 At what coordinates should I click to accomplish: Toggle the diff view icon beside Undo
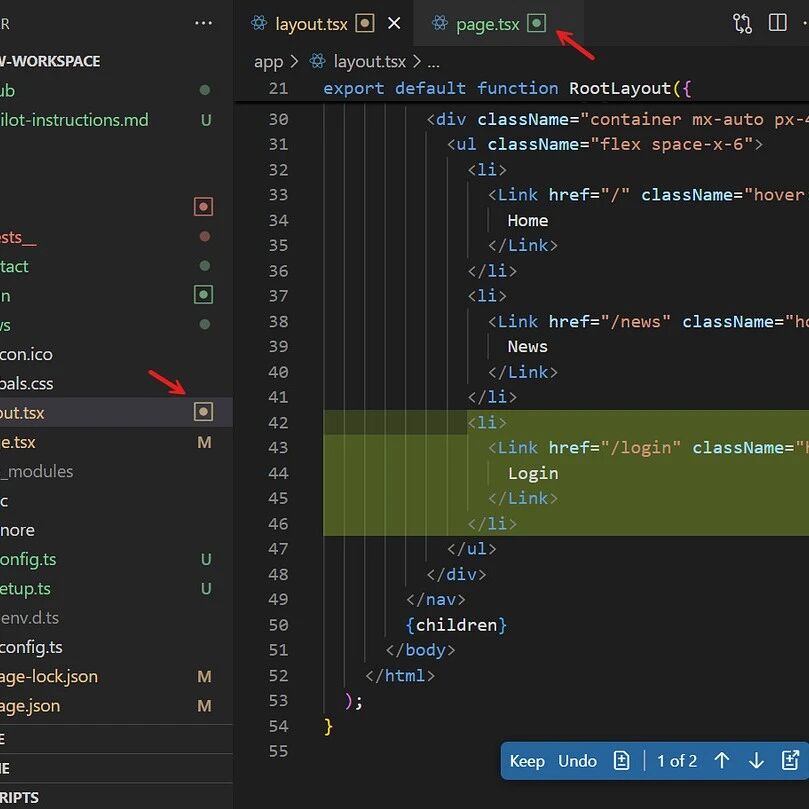point(621,761)
